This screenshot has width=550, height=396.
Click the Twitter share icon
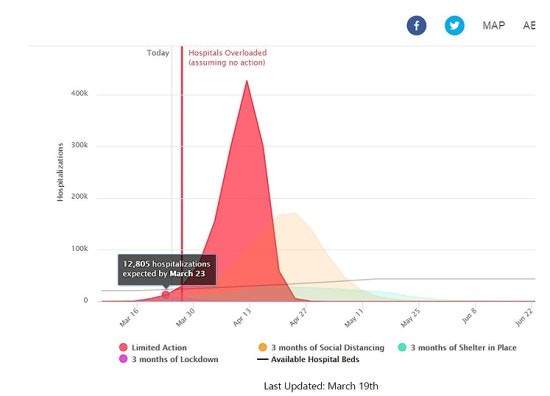(x=454, y=25)
